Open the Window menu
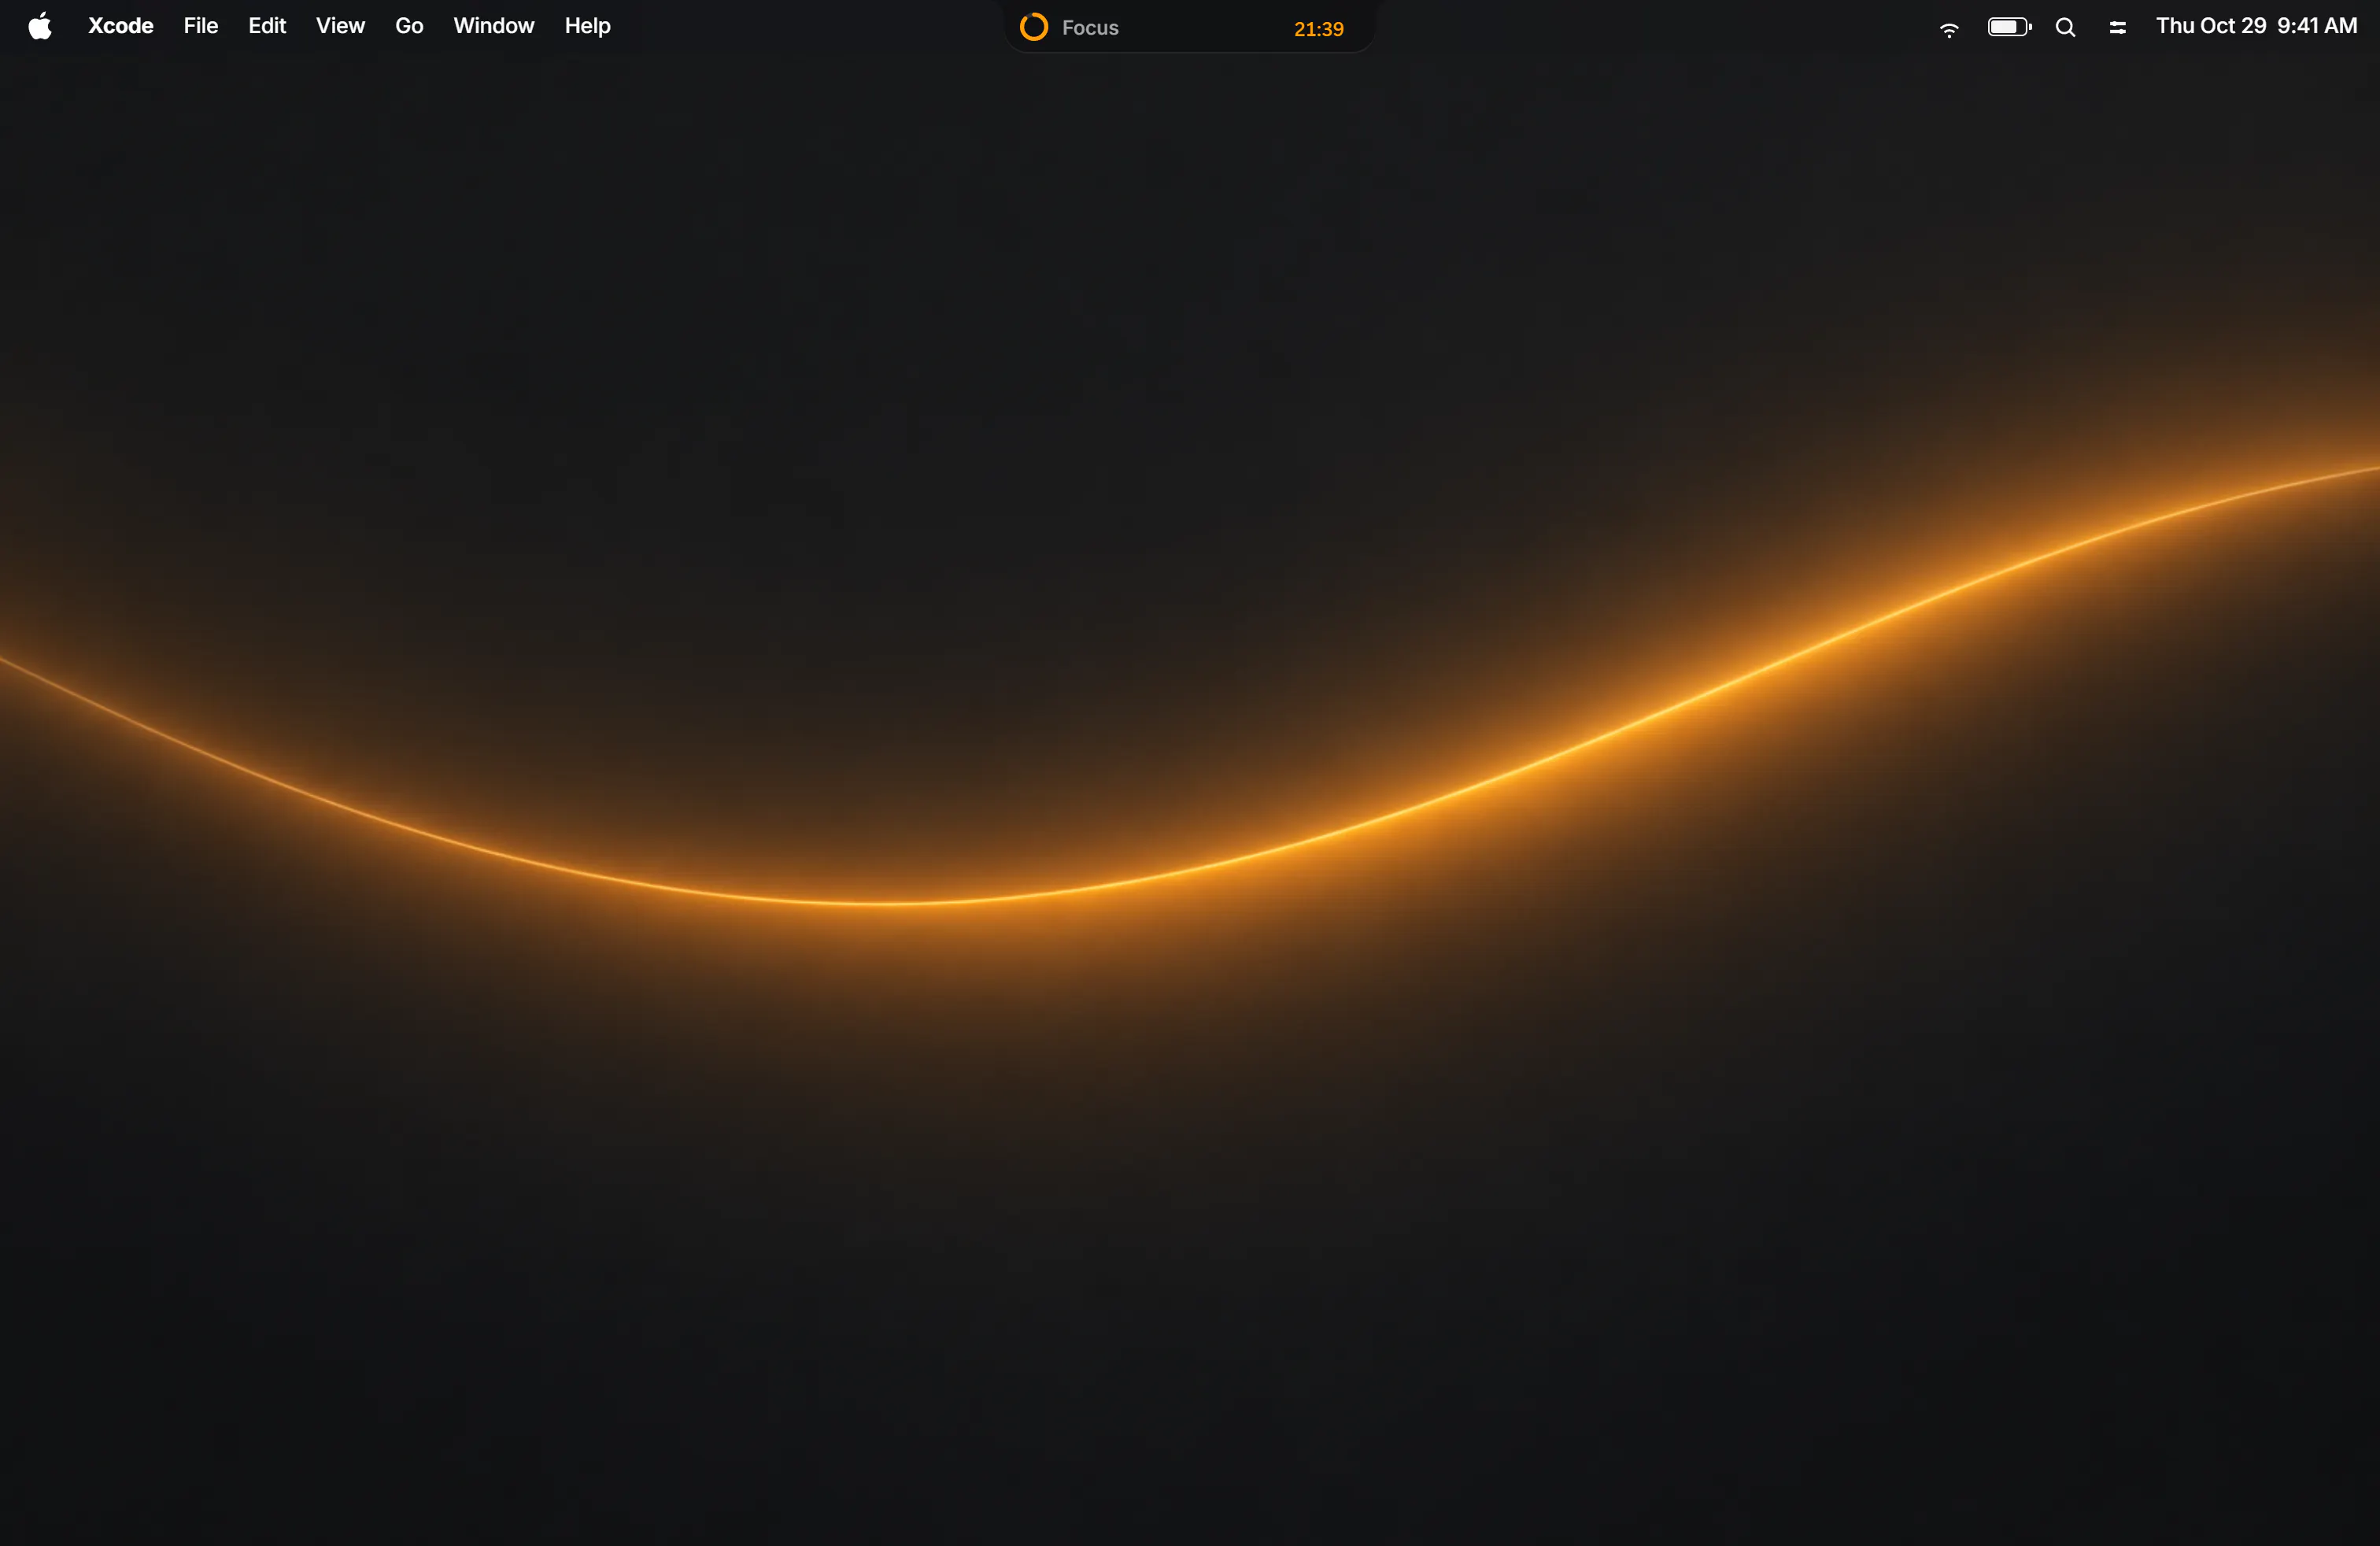The width and height of the screenshot is (2380, 1546). point(494,26)
